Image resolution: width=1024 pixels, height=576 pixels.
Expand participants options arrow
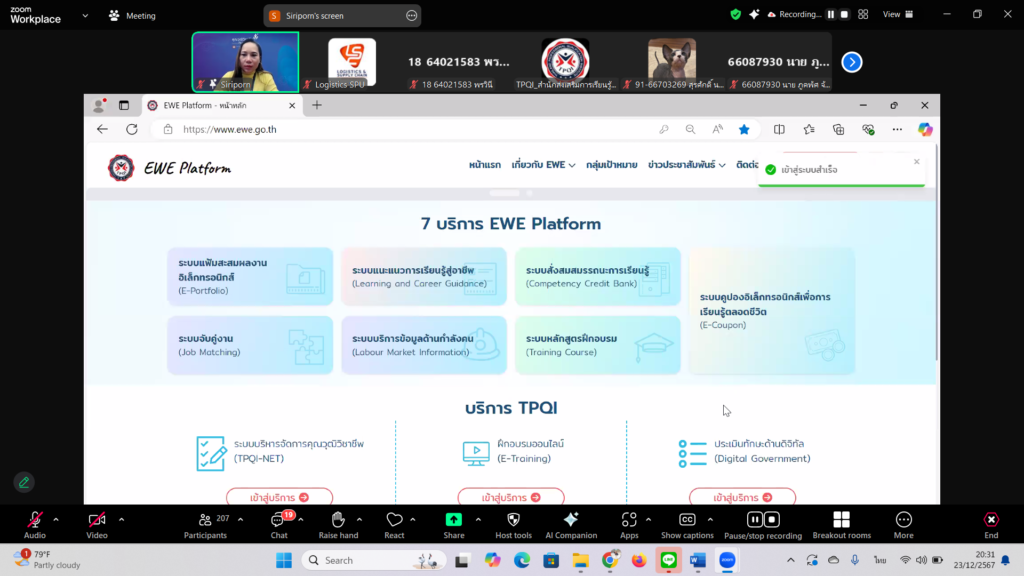[x=240, y=520]
